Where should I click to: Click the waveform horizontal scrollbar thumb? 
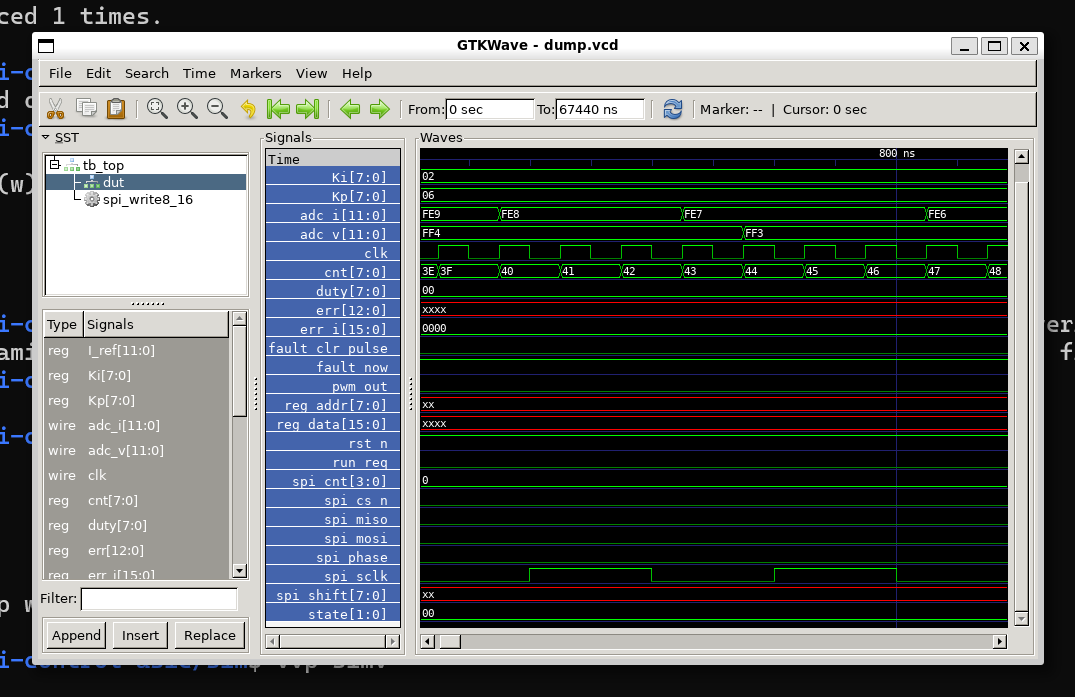pos(450,641)
